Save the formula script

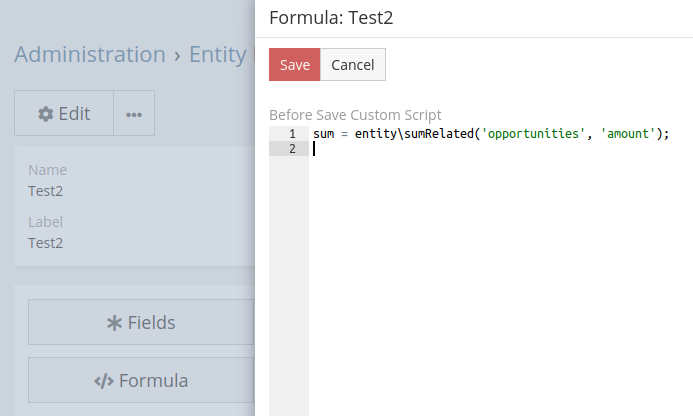point(294,65)
